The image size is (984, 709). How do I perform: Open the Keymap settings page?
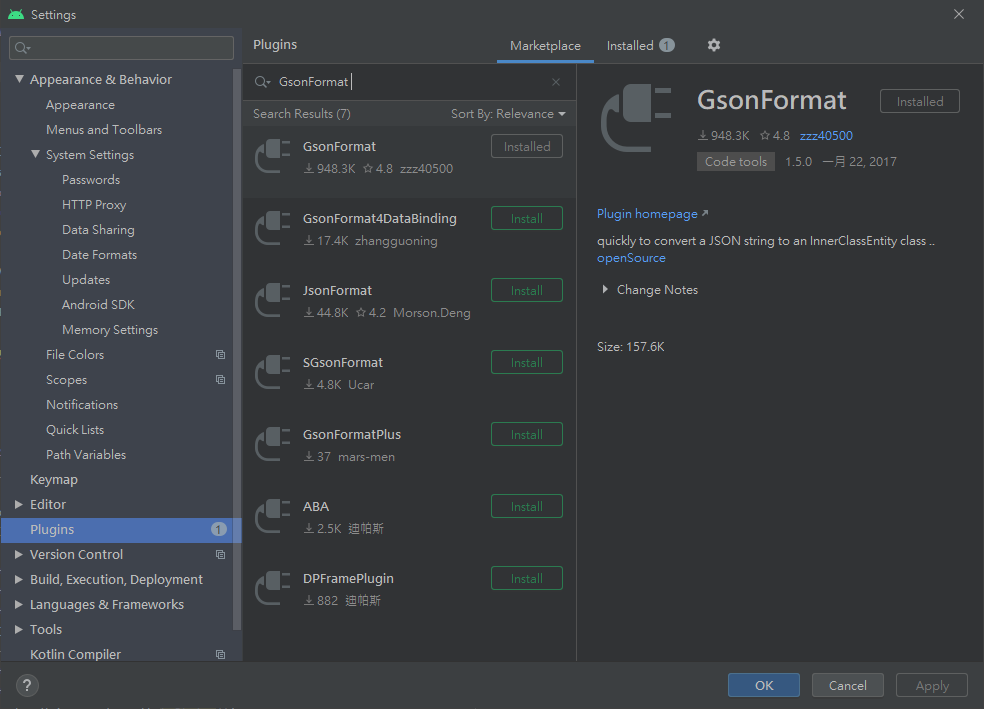pyautogui.click(x=54, y=479)
